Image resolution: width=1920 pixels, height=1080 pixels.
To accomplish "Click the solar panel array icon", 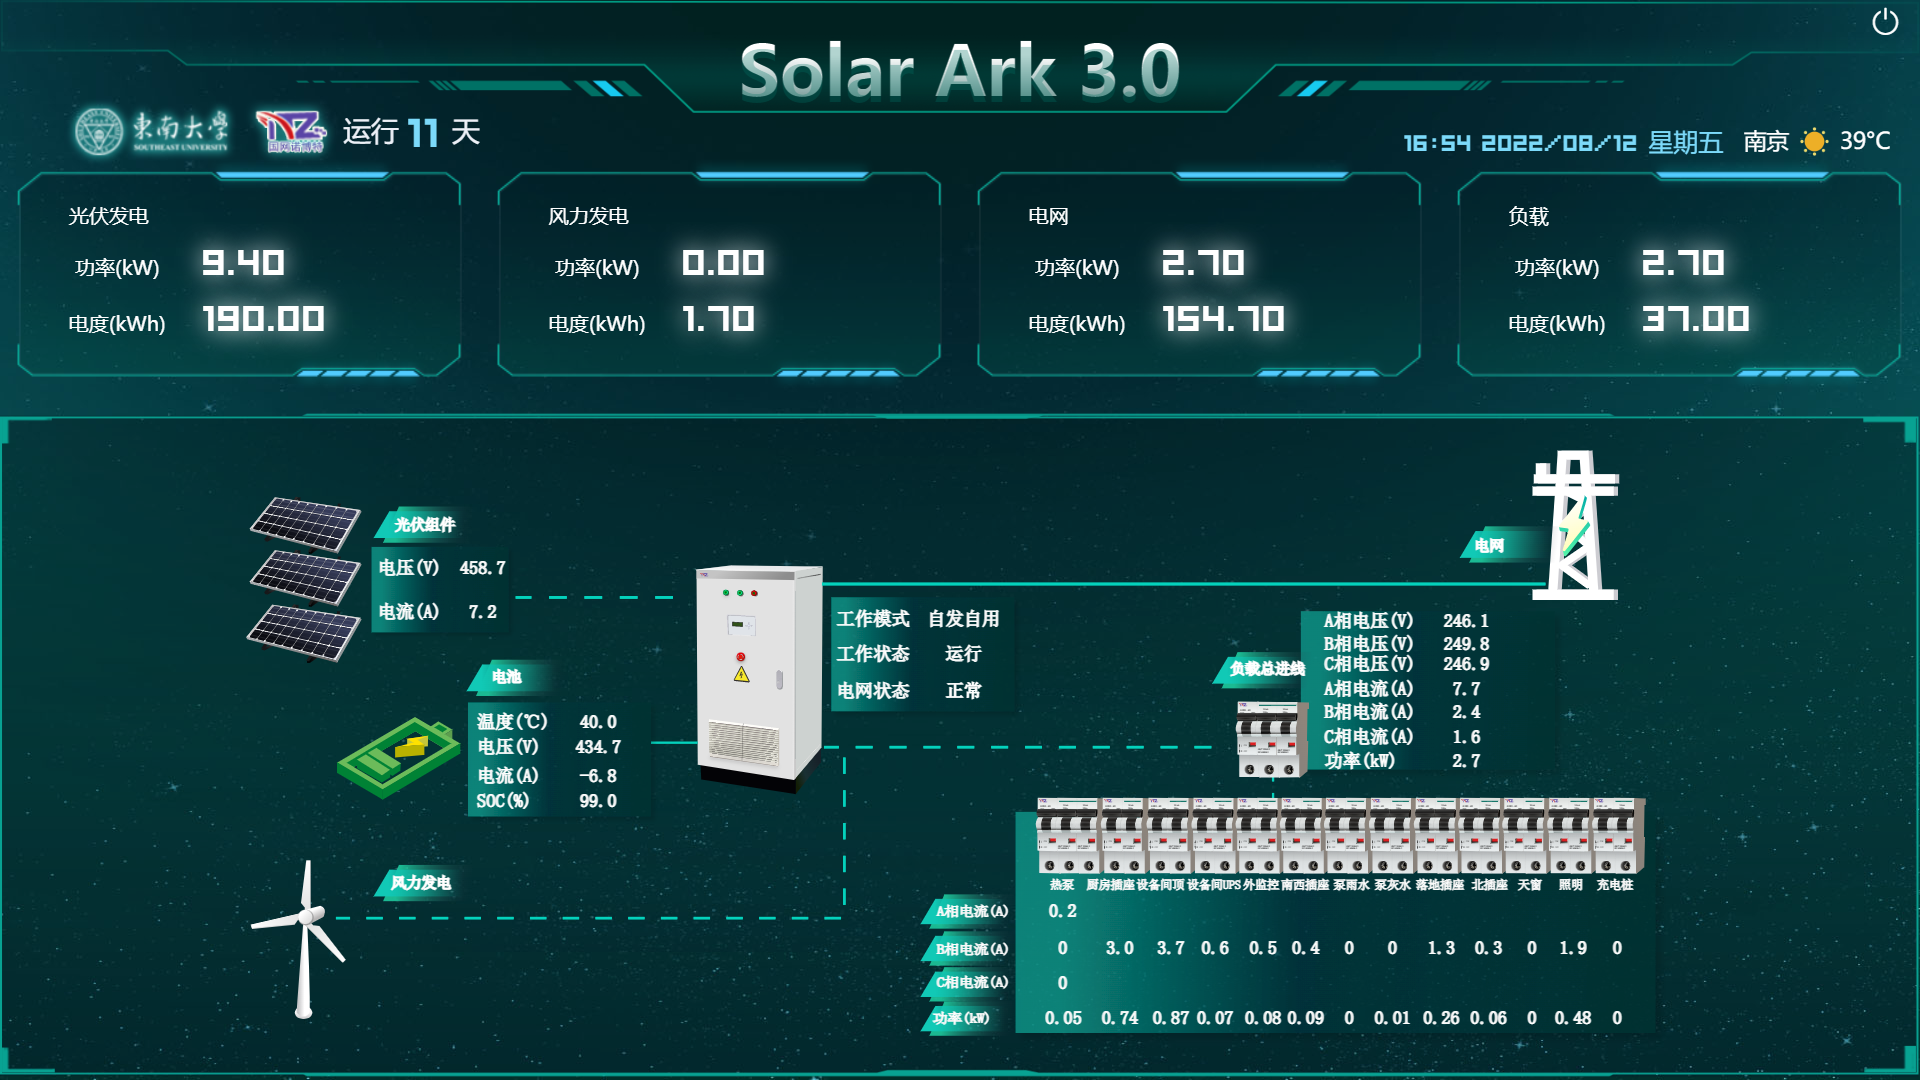I will 305,579.
